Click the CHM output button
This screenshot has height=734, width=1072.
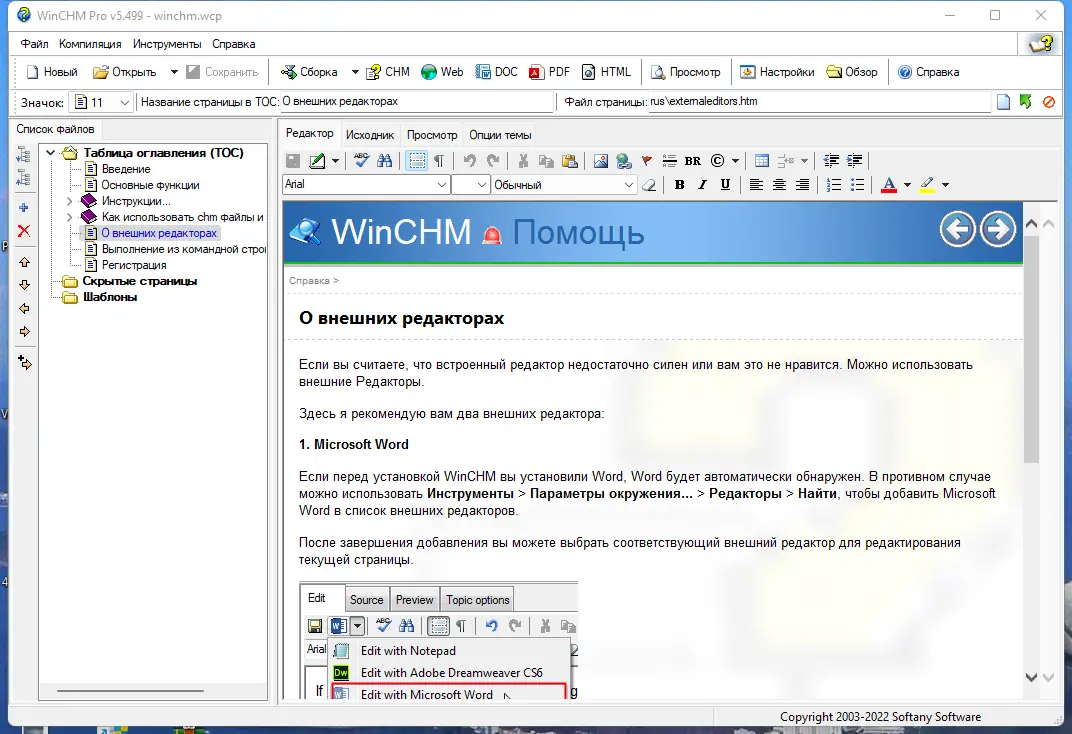tap(388, 72)
